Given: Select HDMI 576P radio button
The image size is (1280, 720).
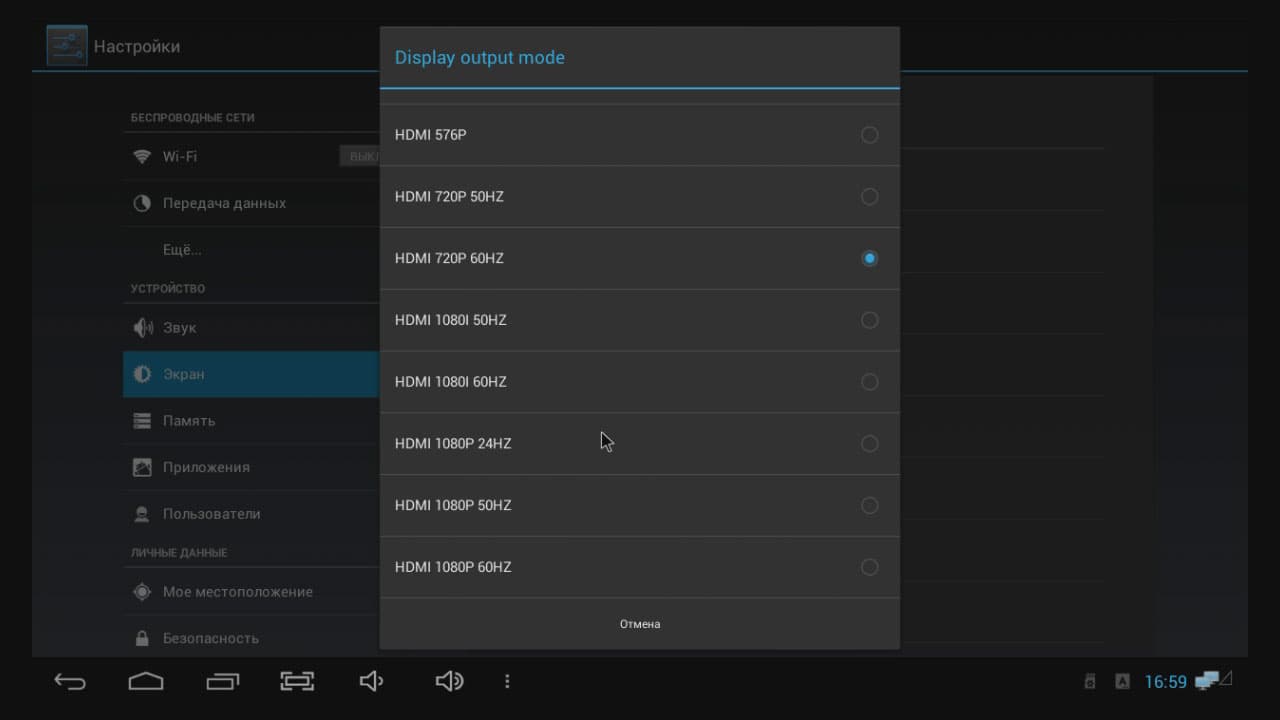Looking at the screenshot, I should tap(869, 135).
